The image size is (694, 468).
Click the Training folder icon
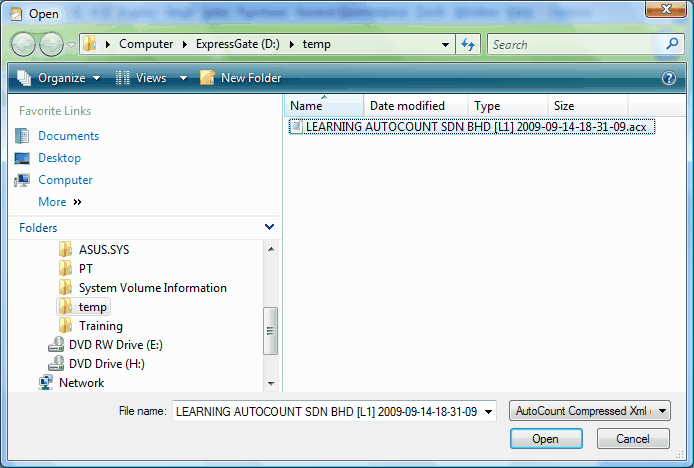(66, 325)
